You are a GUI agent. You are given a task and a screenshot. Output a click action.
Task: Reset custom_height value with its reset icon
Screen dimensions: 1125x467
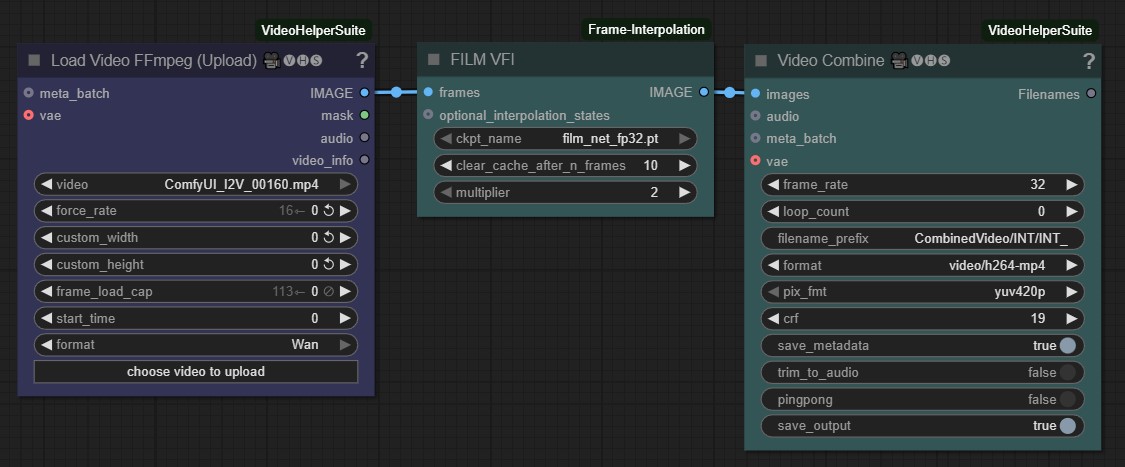[x=329, y=264]
